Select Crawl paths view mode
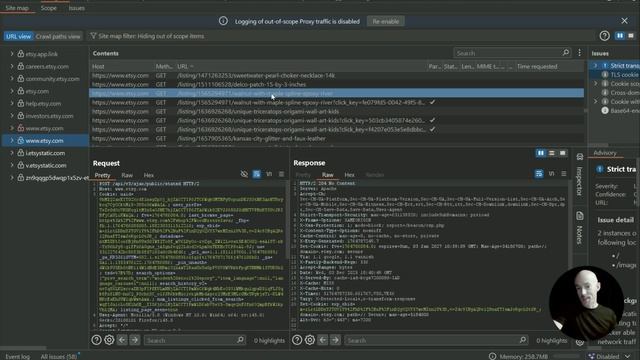Image resolution: width=640 pixels, height=360 pixels. click(x=58, y=36)
